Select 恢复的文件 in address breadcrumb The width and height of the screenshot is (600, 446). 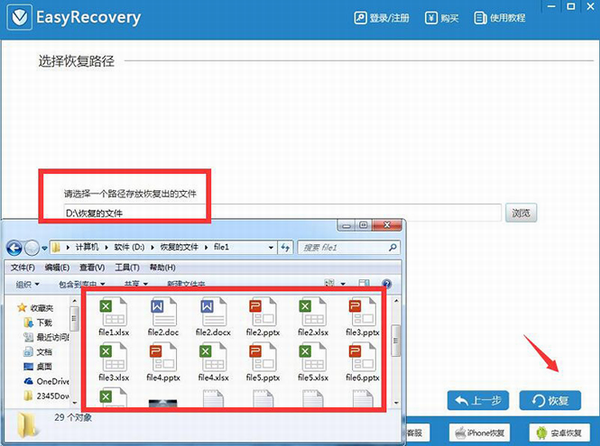click(x=179, y=247)
